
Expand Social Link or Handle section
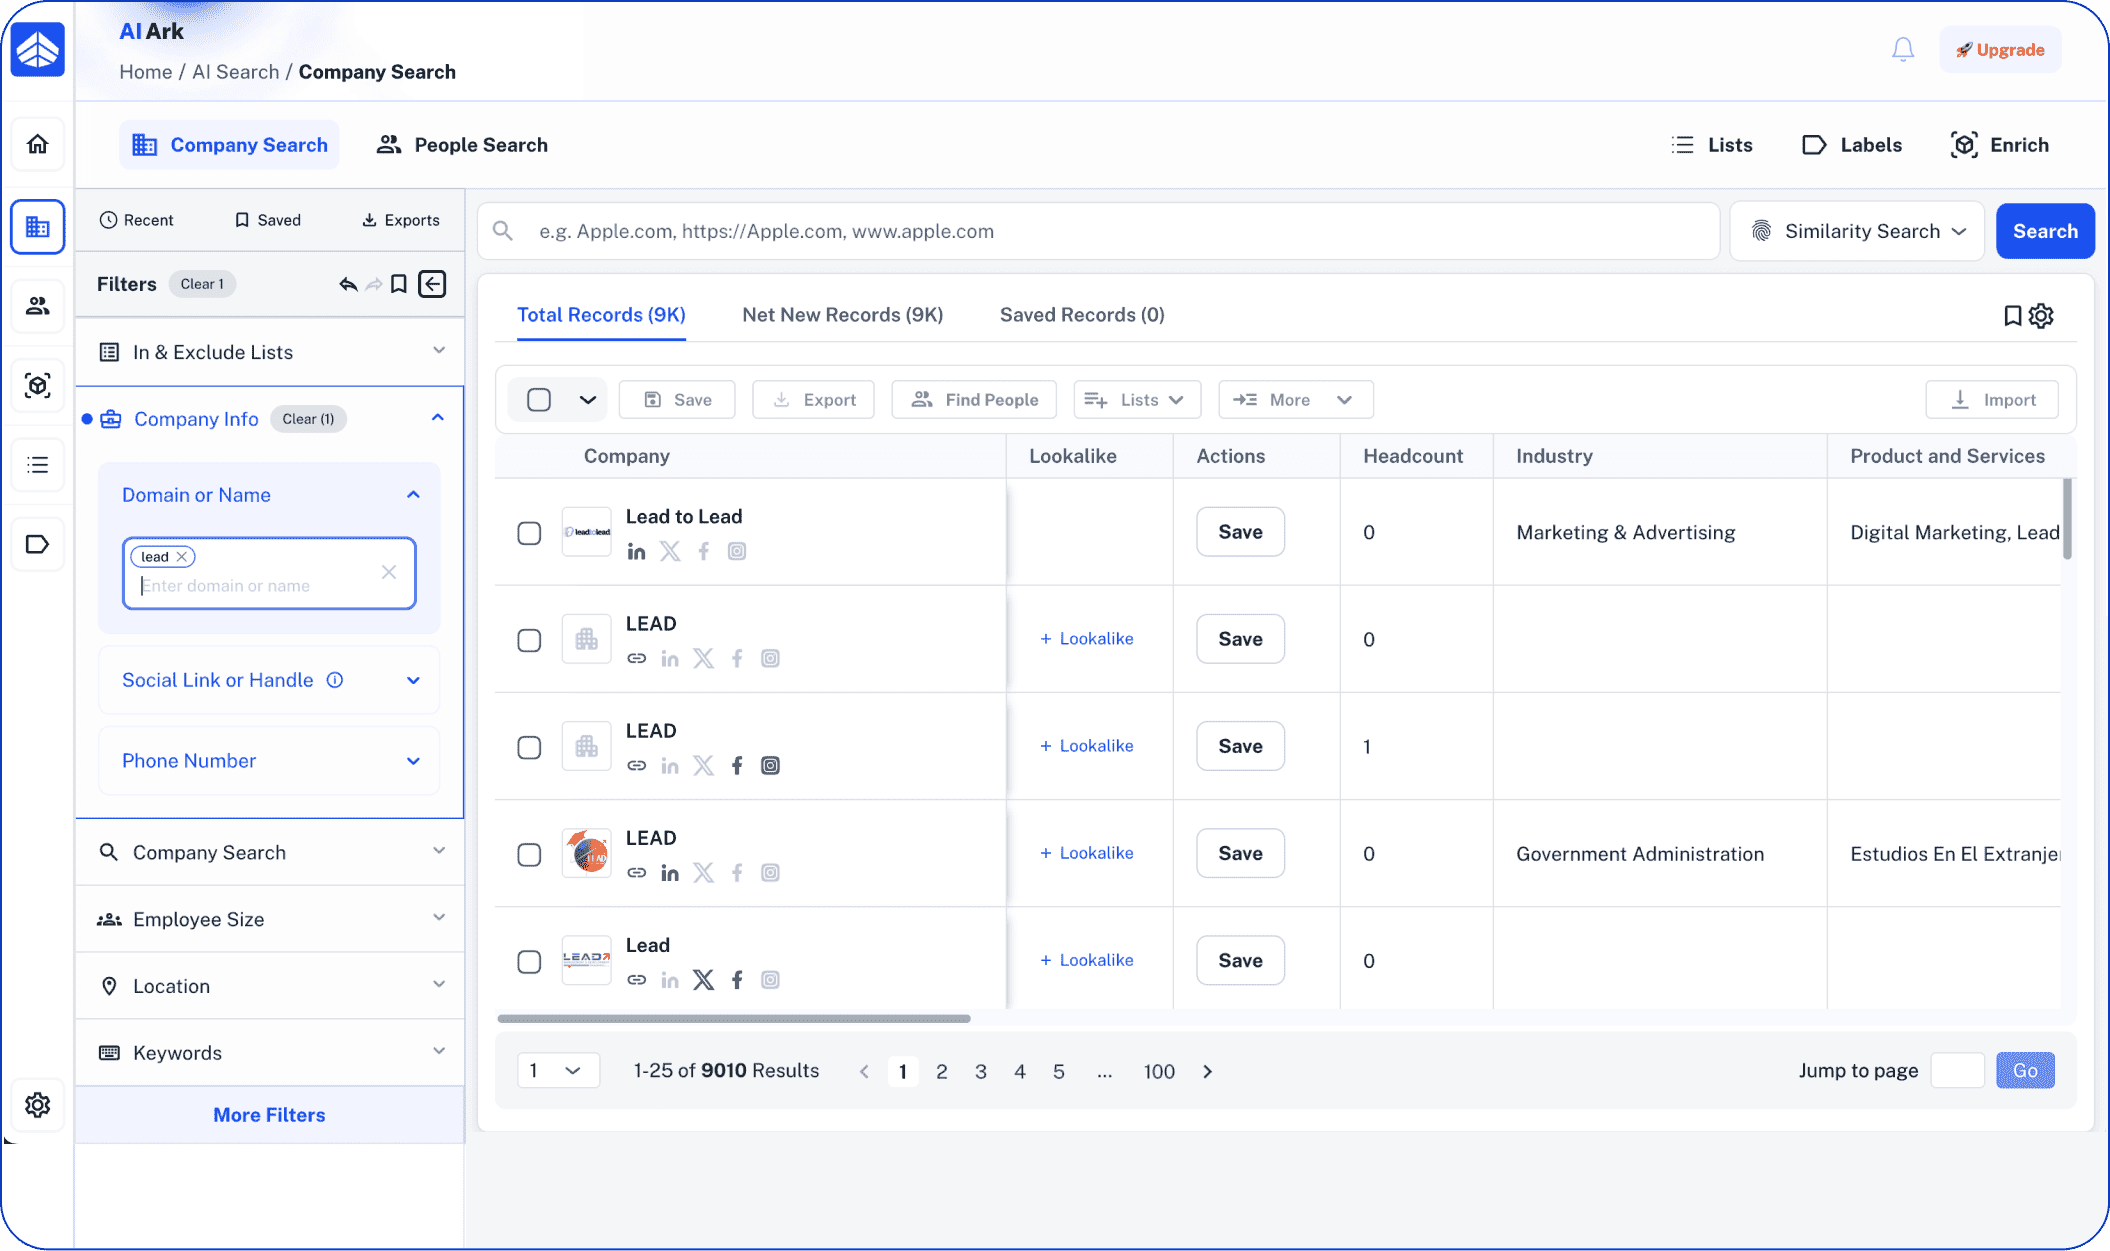tap(413, 681)
